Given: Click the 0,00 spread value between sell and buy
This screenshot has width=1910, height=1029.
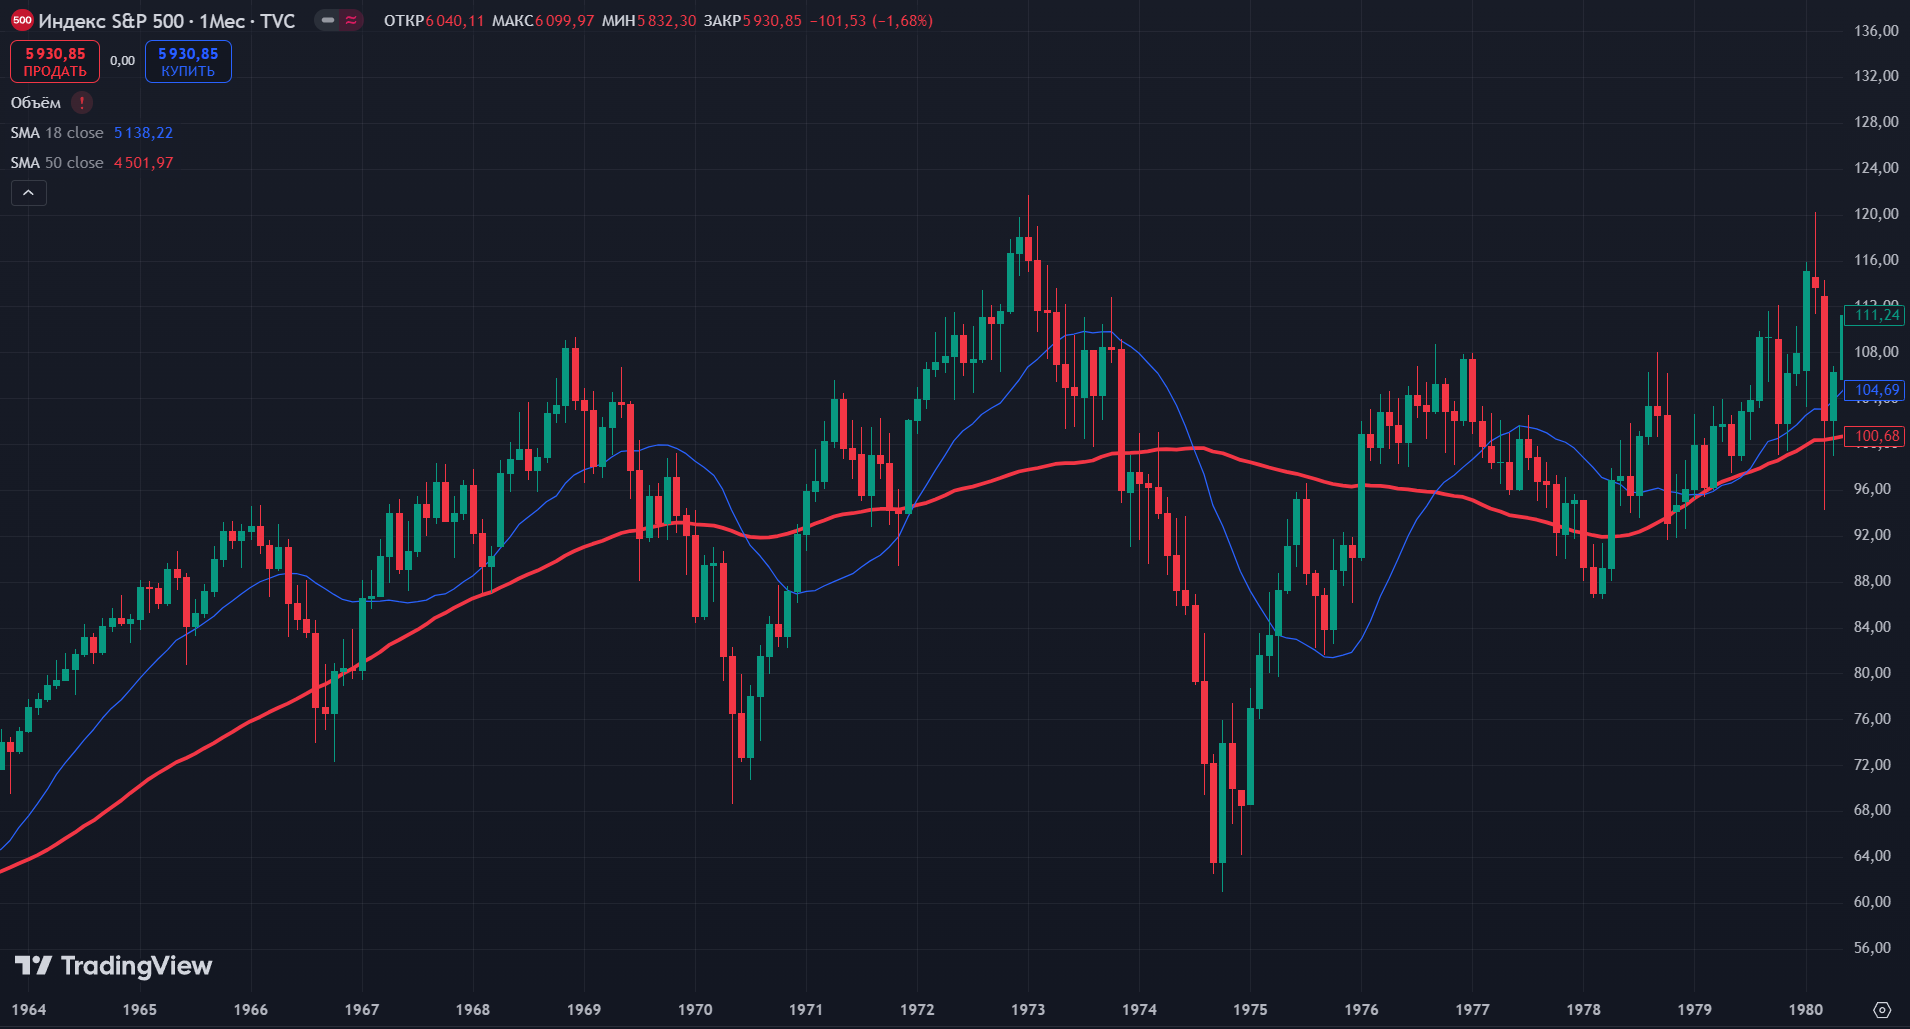Looking at the screenshot, I should (x=122, y=61).
